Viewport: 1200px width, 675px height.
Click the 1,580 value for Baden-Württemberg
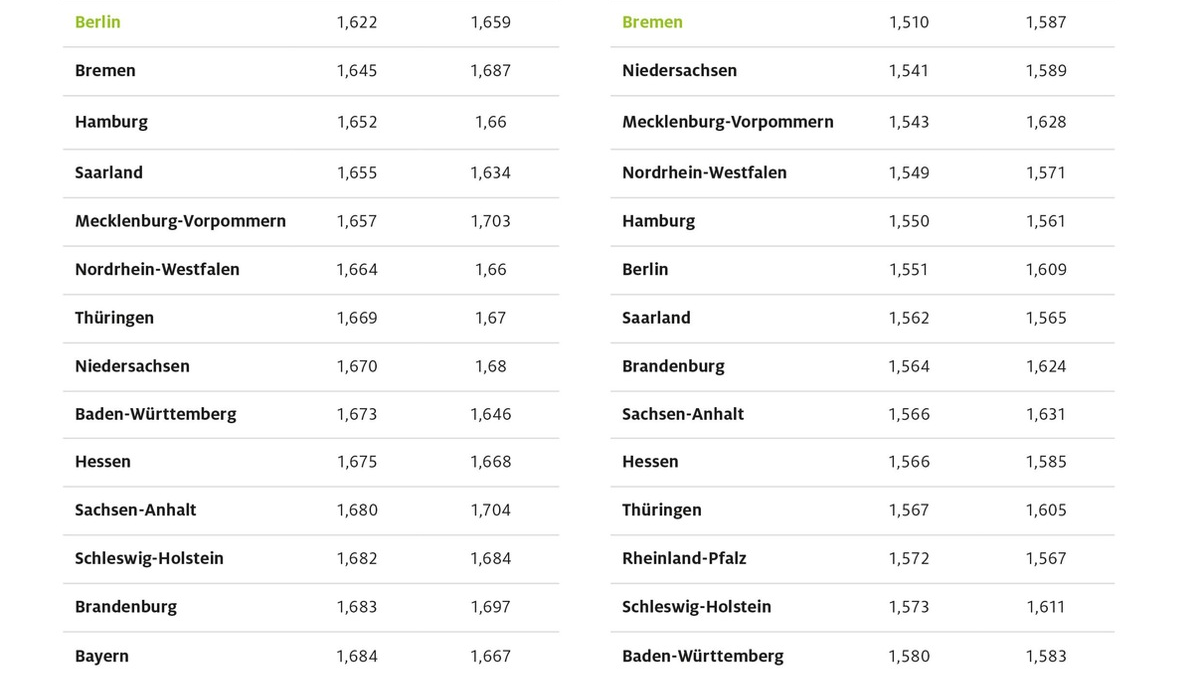[909, 656]
